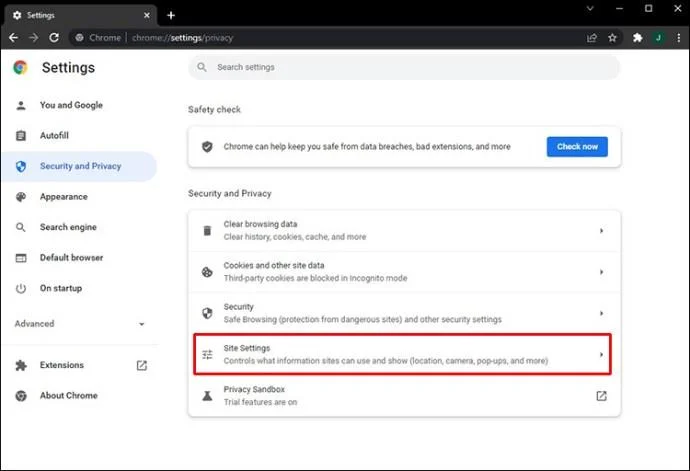Image resolution: width=690 pixels, height=471 pixels.
Task: Click the tab search chevron in title bar
Action: (590, 8)
